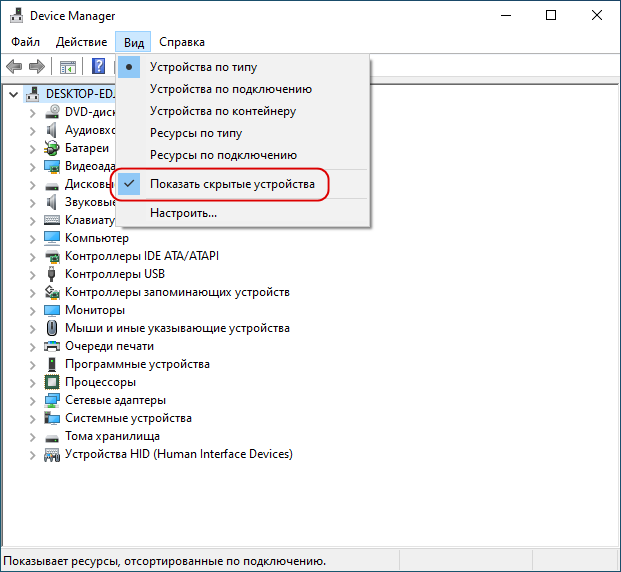Click the Очереди печати printer icon
This screenshot has width=621, height=572.
pos(52,346)
